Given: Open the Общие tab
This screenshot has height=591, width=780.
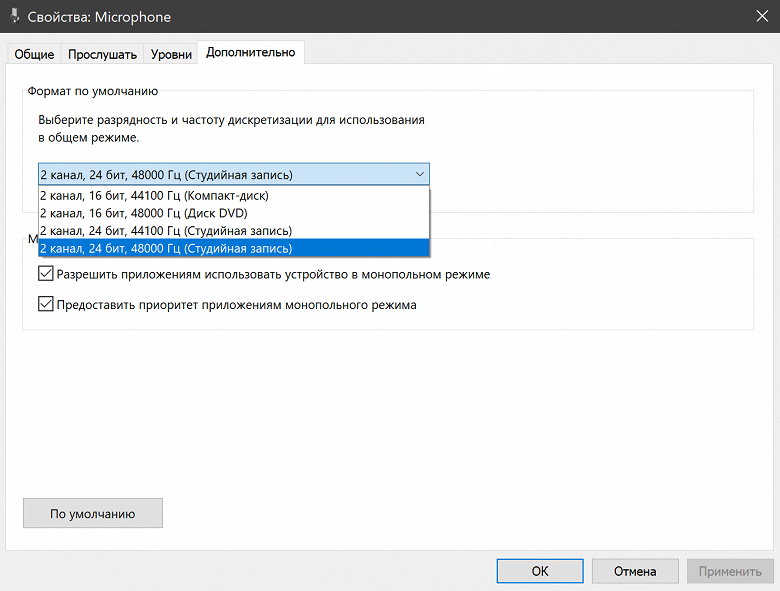Looking at the screenshot, I should 34,54.
